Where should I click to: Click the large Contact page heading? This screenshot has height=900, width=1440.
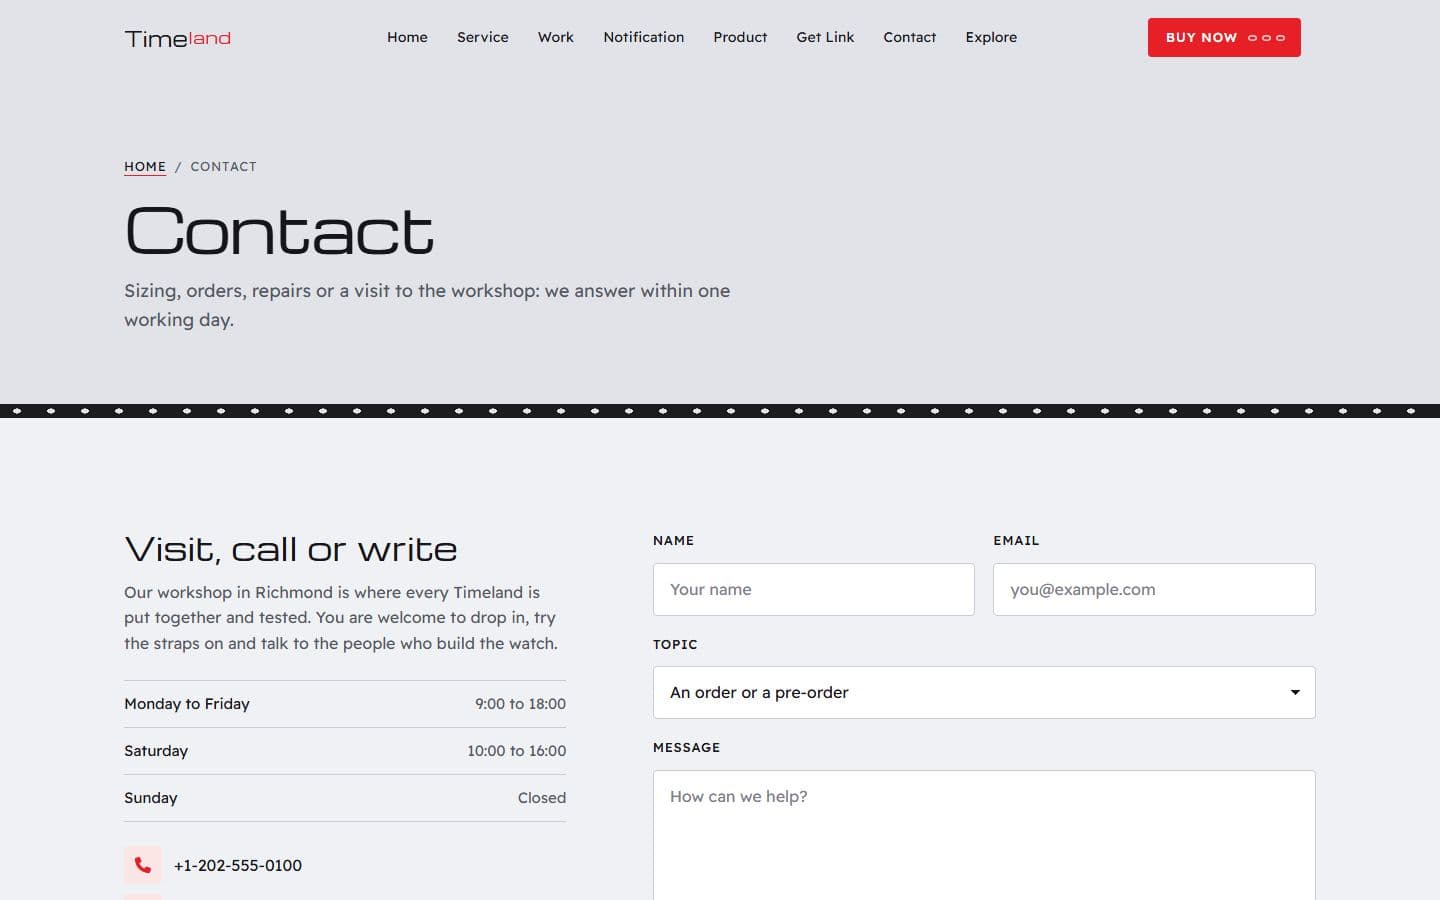coord(279,231)
